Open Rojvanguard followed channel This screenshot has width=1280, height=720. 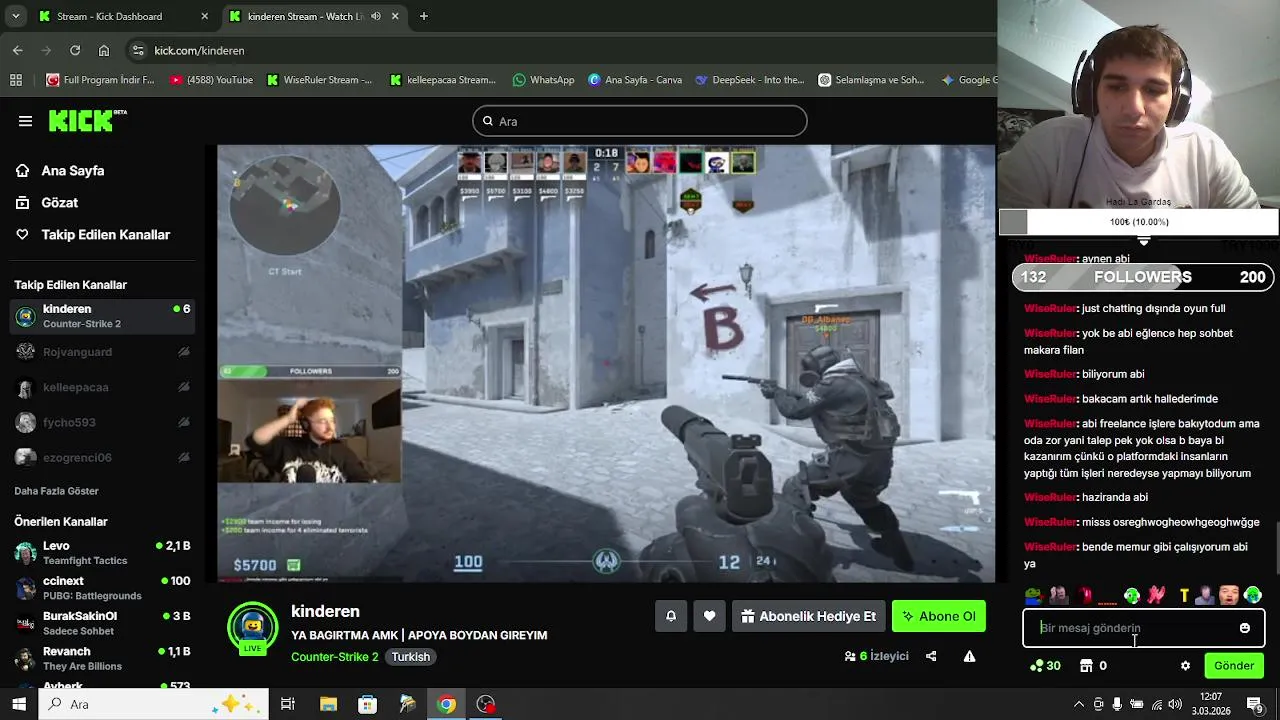click(x=102, y=352)
